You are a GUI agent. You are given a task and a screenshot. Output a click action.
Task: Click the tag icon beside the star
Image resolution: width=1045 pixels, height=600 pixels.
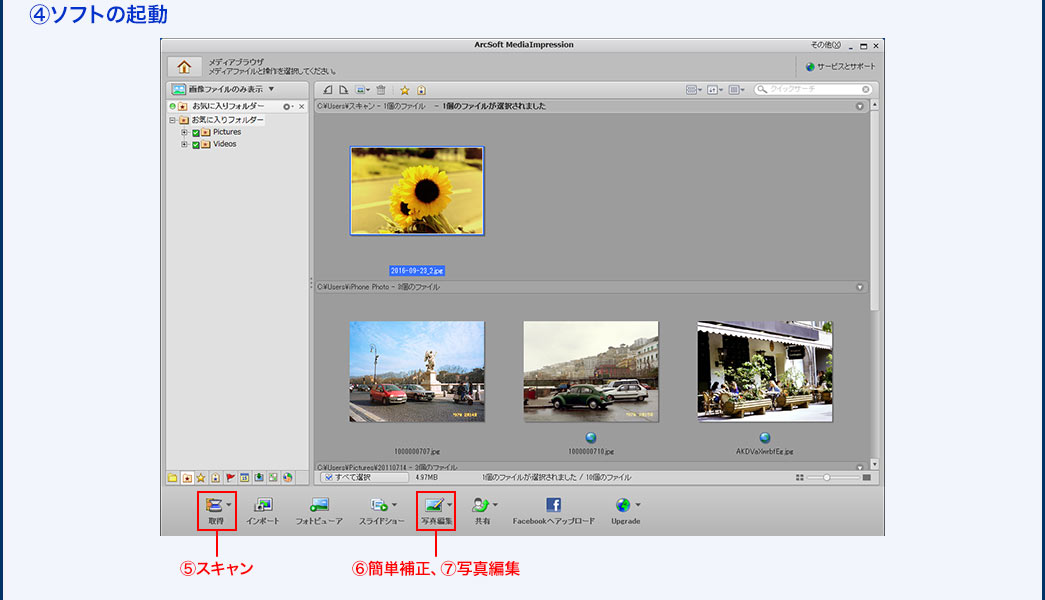pyautogui.click(x=421, y=90)
